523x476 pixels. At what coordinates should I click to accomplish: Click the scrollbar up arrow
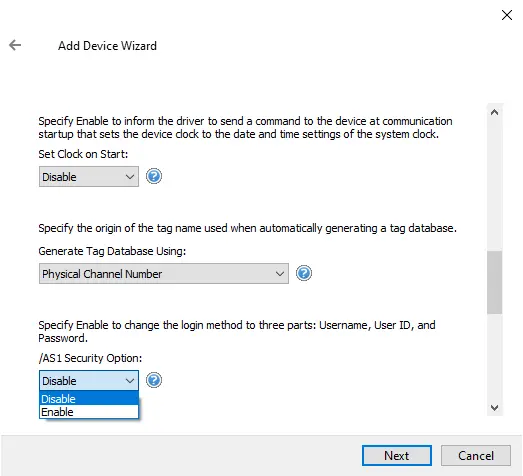(x=494, y=112)
